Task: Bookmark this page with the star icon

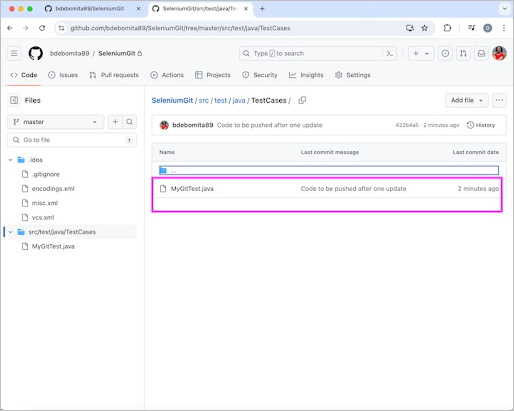Action: tap(424, 28)
